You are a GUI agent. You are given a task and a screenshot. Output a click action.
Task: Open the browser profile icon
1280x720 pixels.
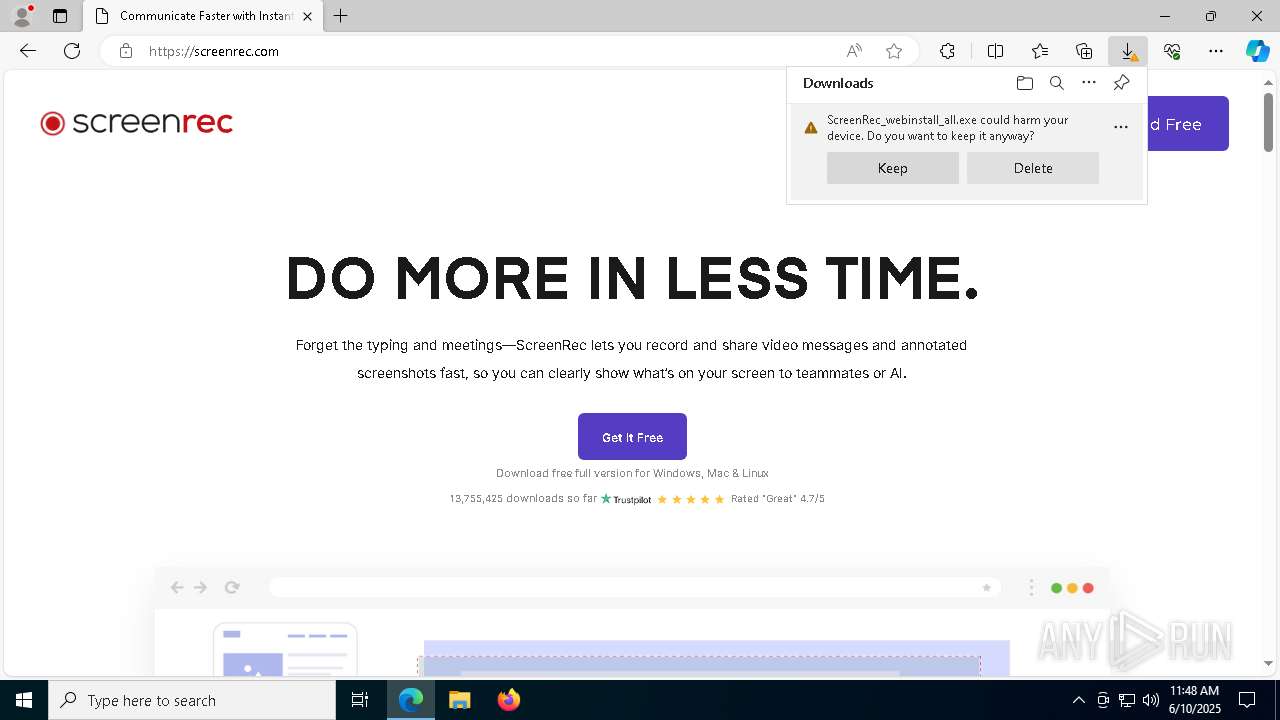[x=21, y=16]
